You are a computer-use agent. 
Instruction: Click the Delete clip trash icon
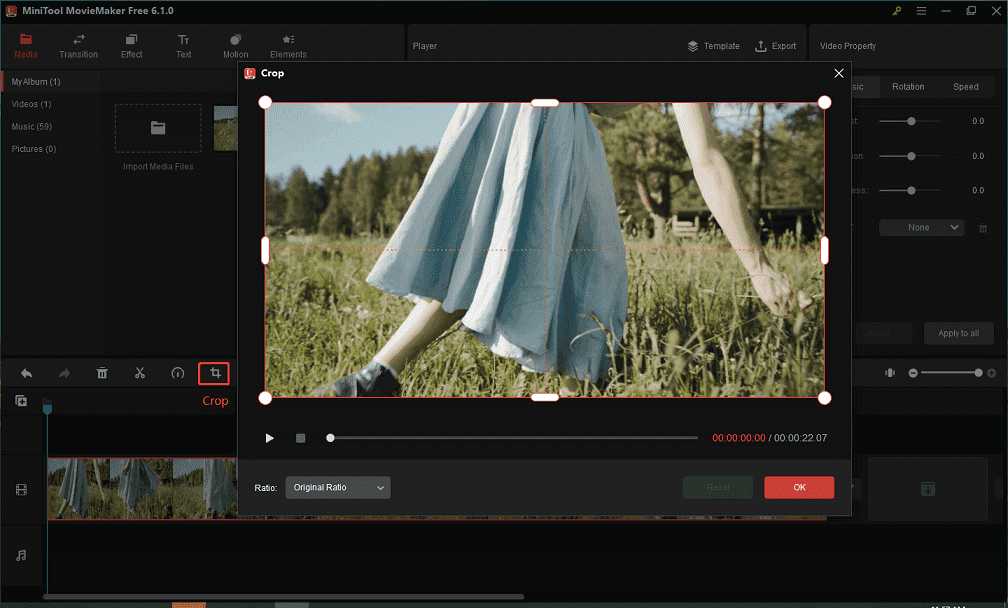coord(102,373)
